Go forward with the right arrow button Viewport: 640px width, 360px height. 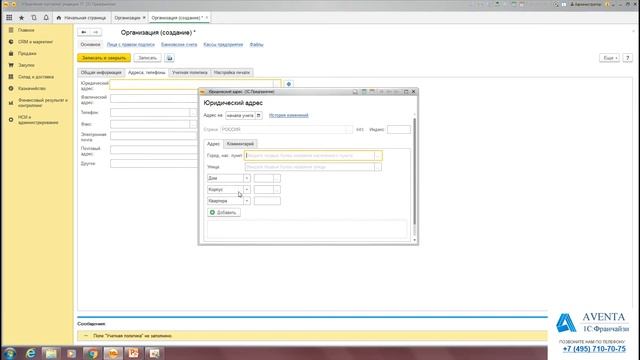(96, 32)
